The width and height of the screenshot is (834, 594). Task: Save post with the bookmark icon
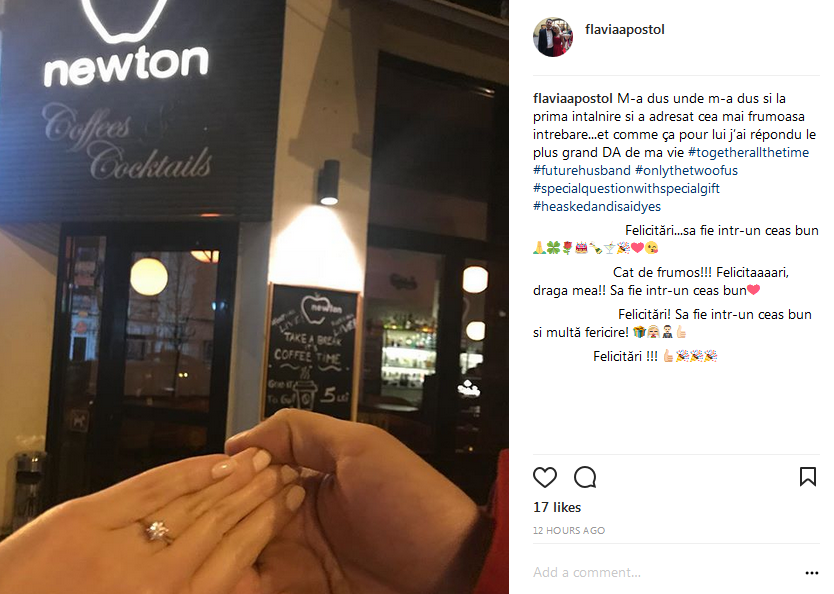point(807,476)
